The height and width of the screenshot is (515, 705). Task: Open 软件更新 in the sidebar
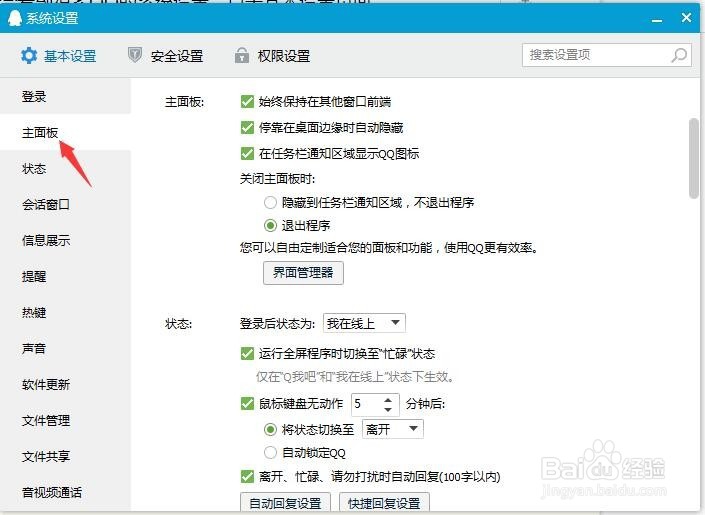[x=65, y=384]
